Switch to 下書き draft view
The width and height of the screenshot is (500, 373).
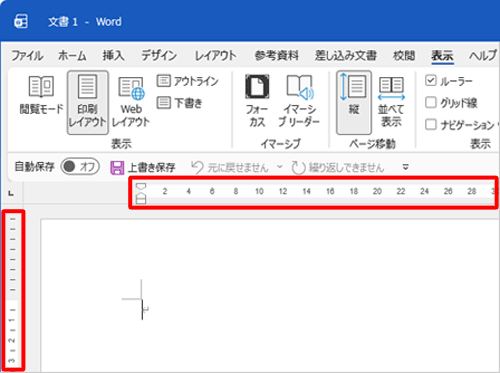[180, 103]
